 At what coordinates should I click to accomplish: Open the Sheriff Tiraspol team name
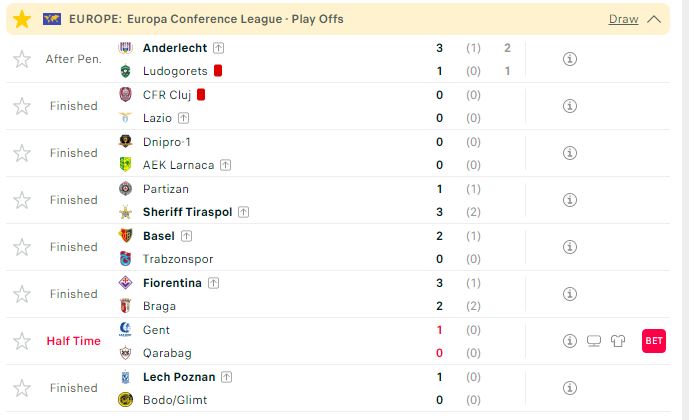click(x=188, y=212)
